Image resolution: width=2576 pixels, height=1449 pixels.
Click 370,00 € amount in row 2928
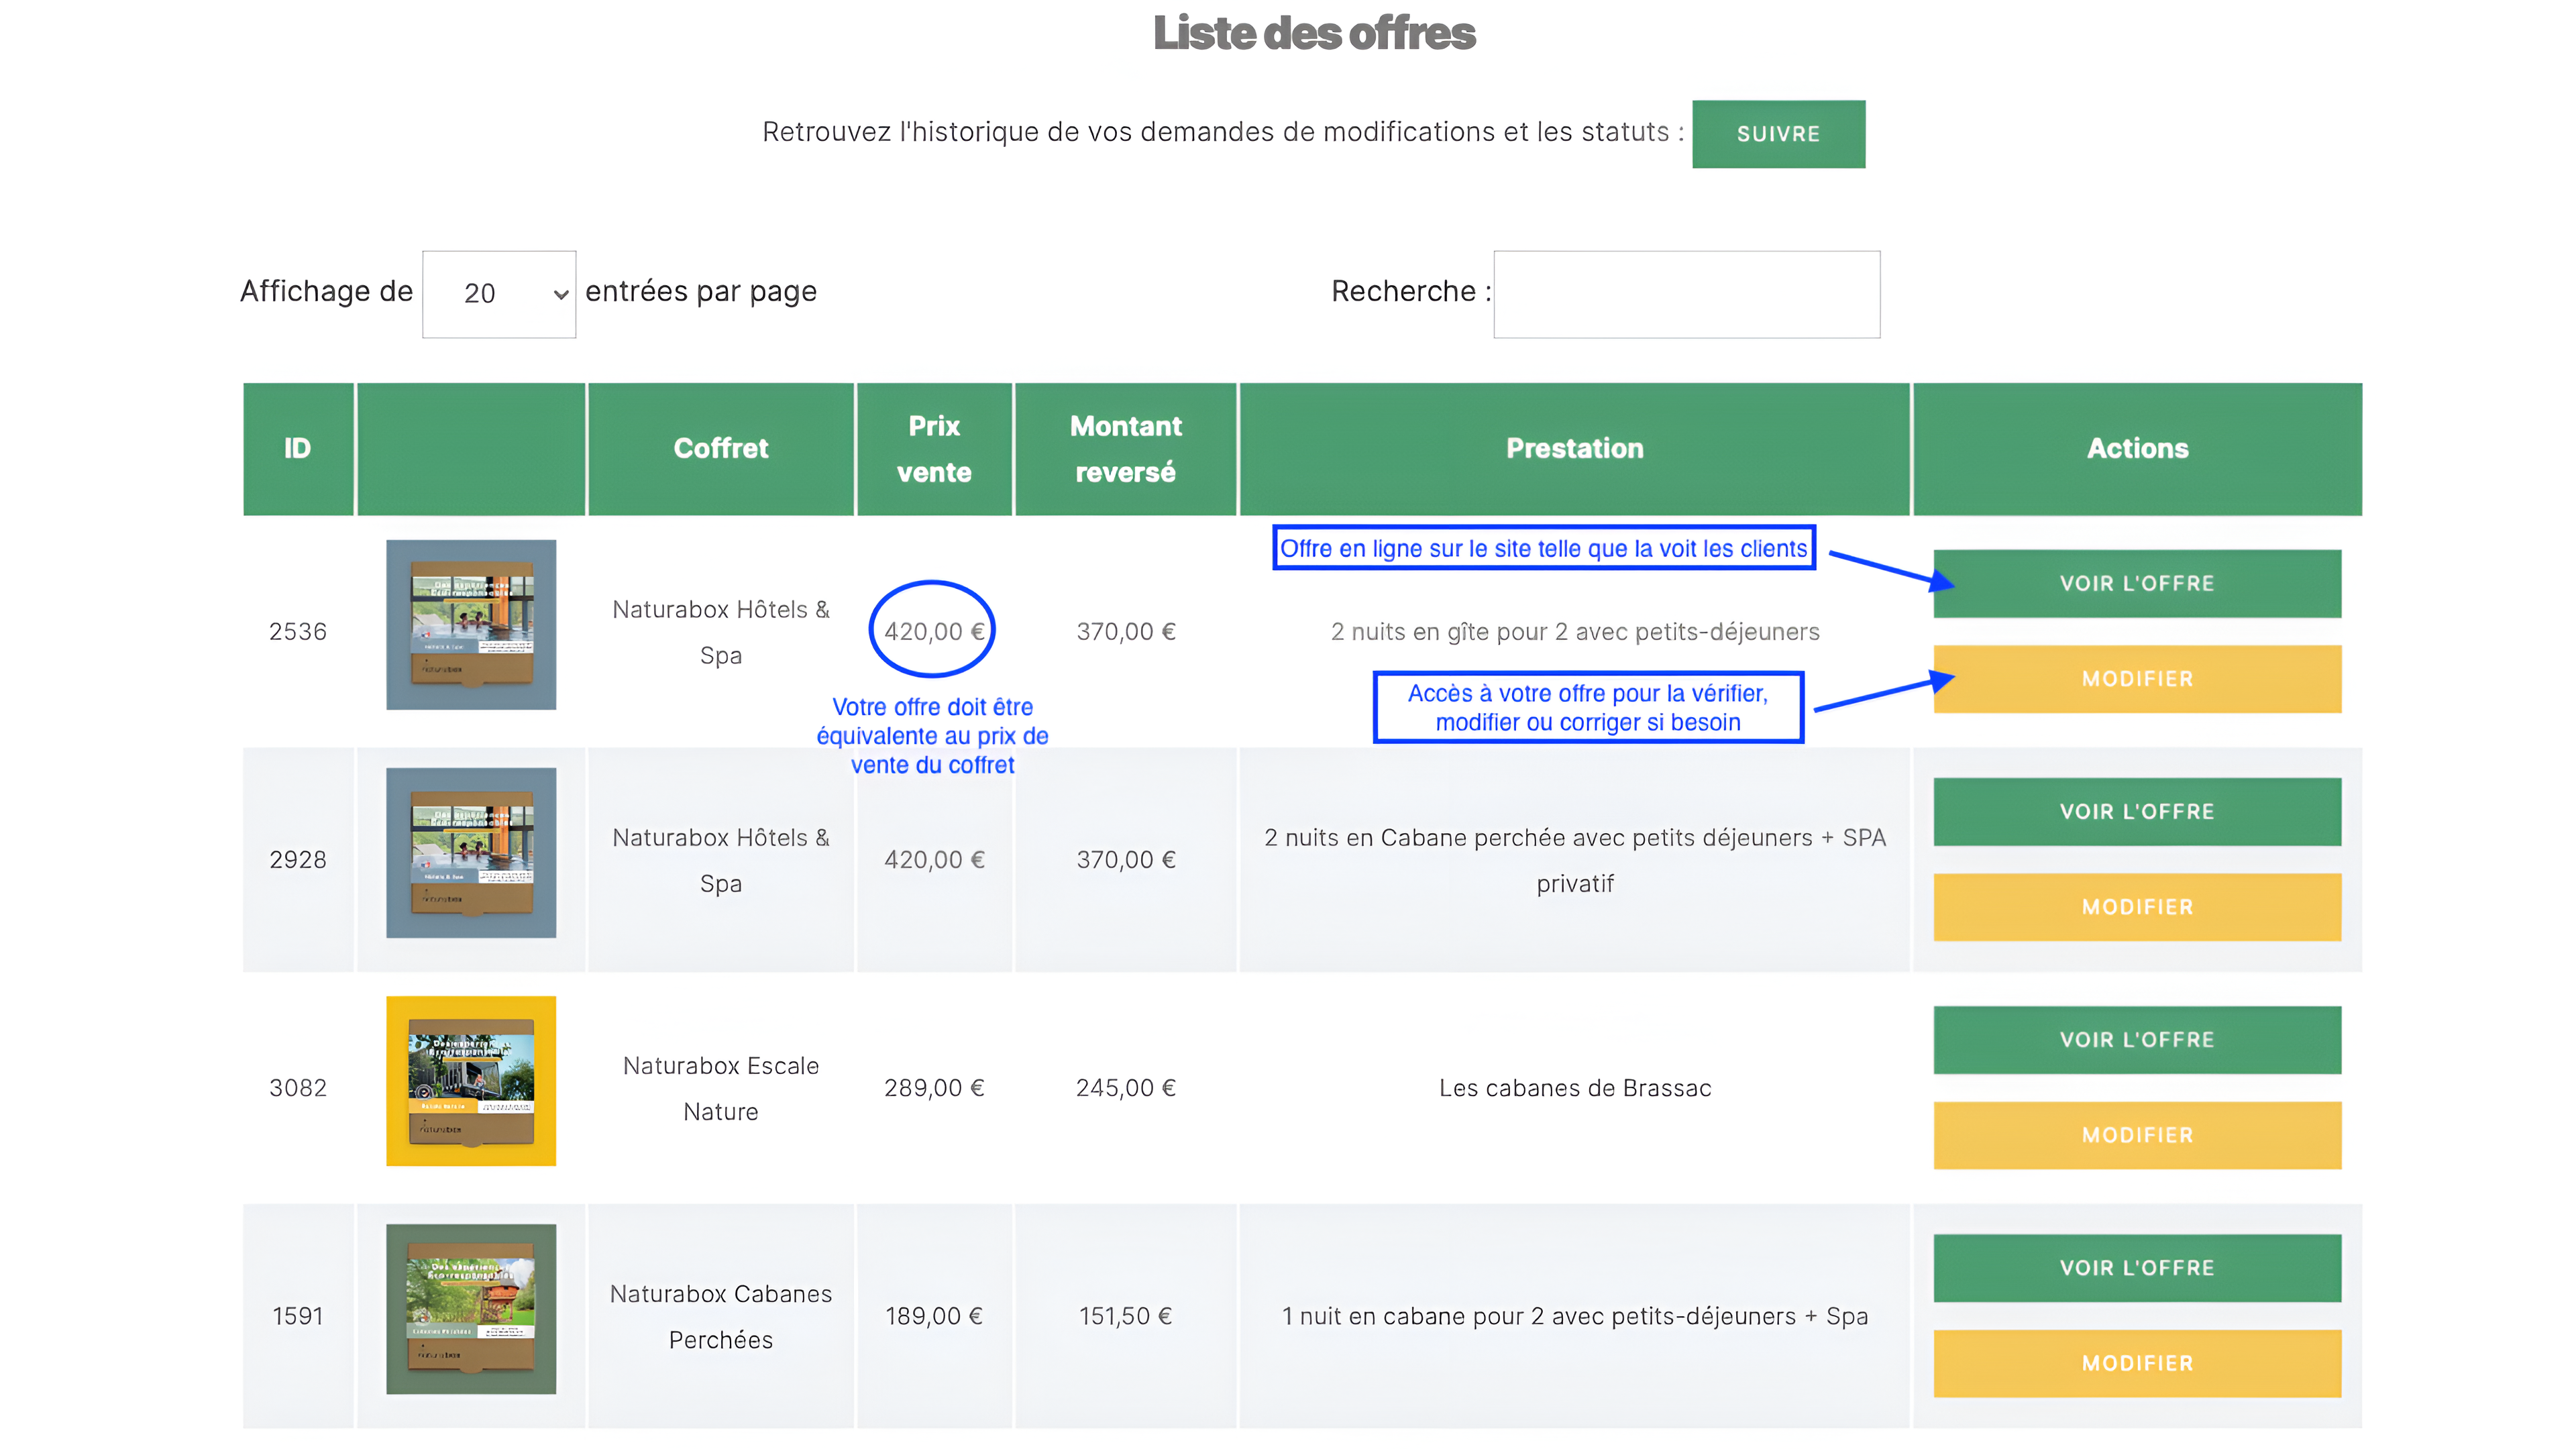[1126, 860]
